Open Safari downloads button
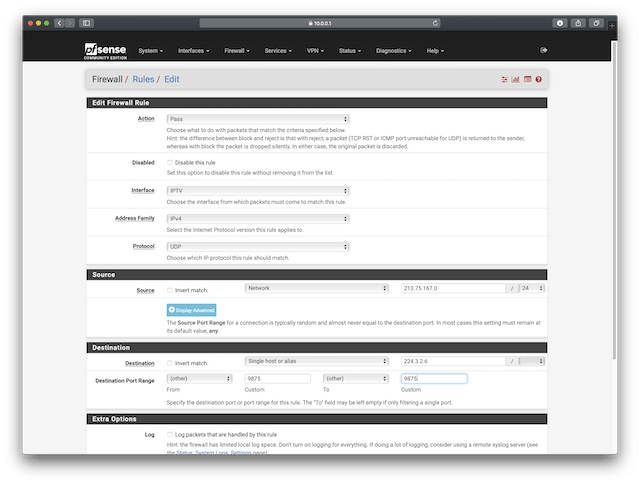 [560, 23]
